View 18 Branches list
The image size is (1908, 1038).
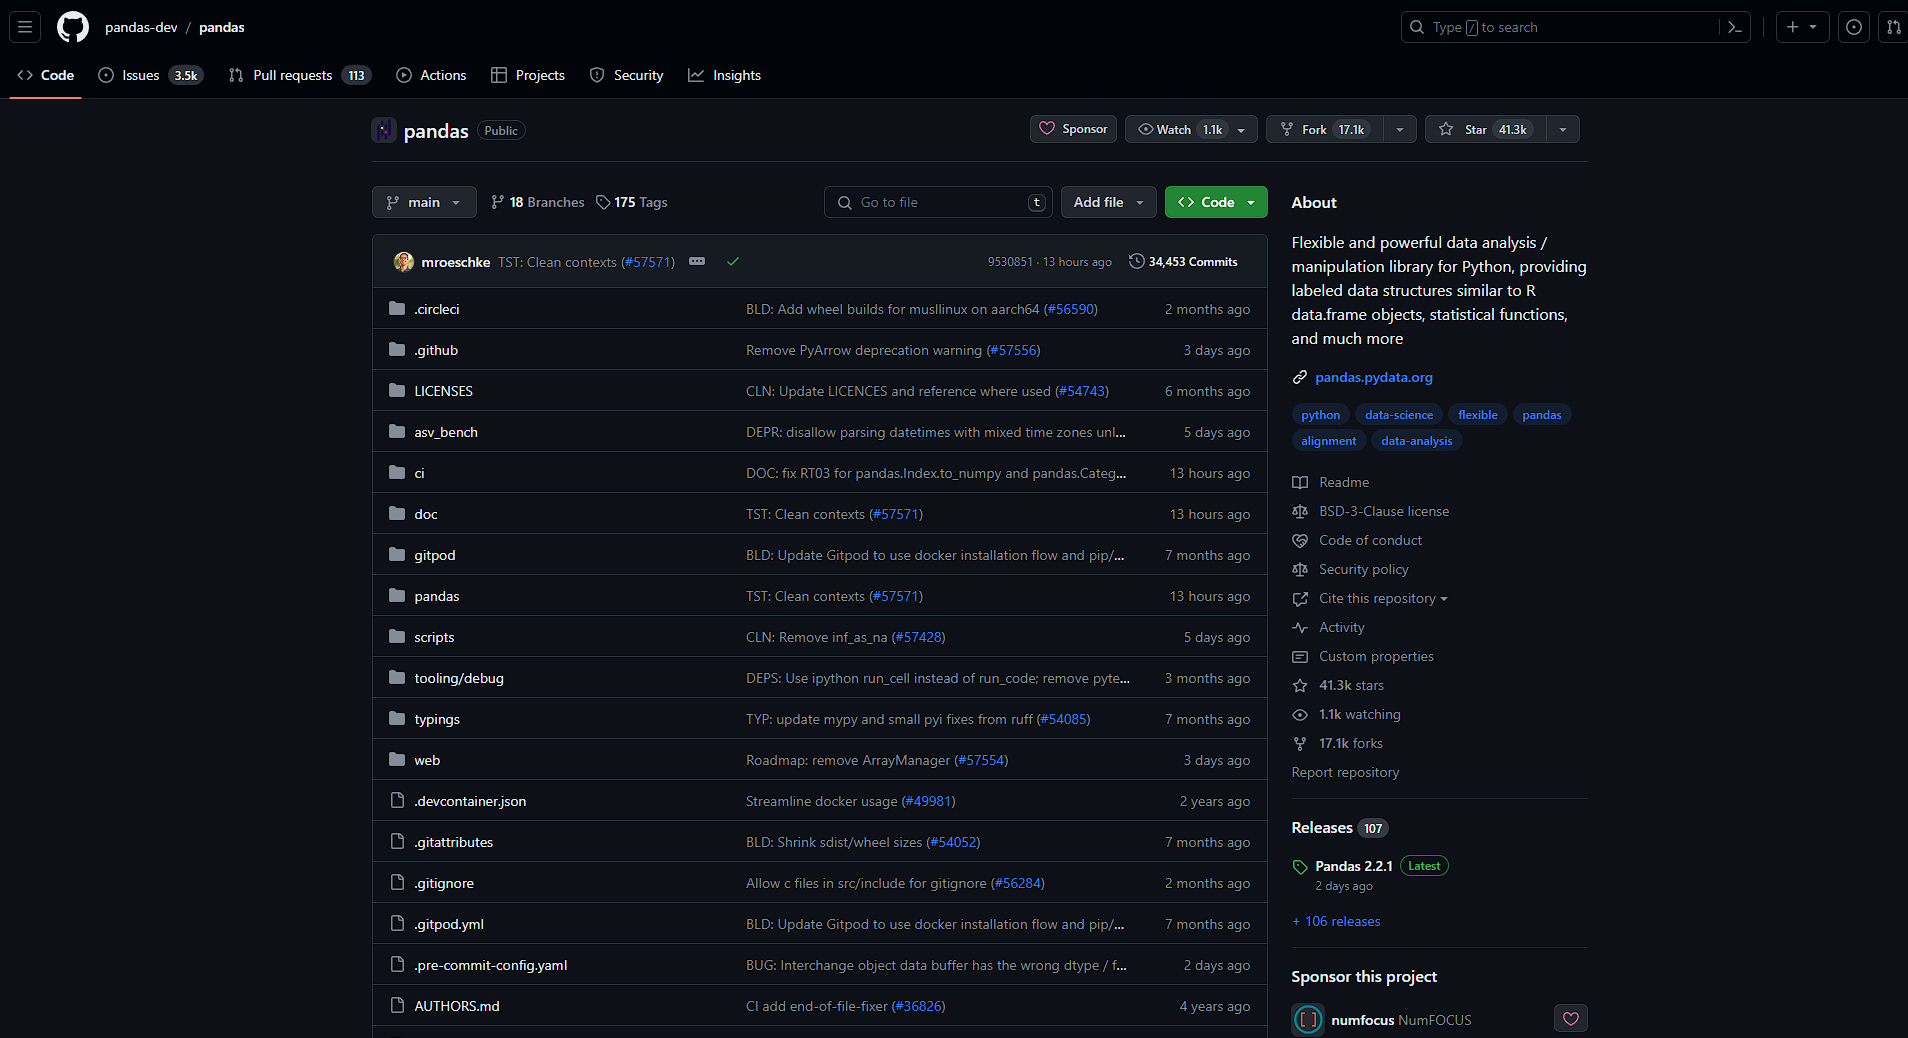[538, 202]
